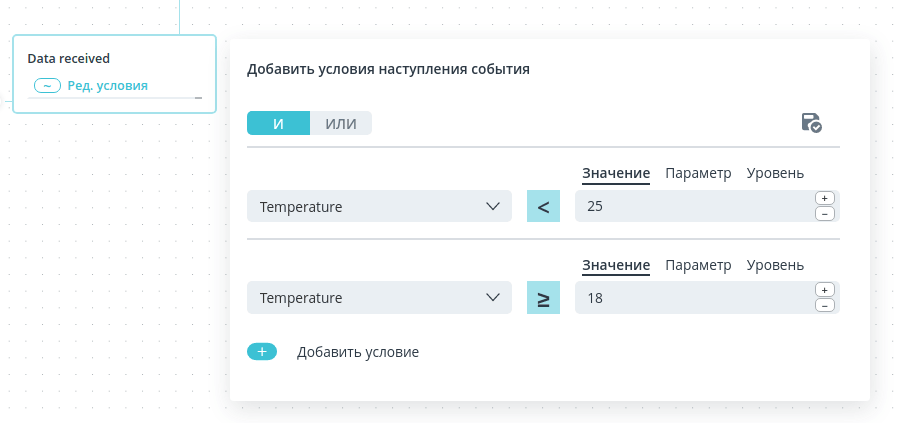Viewport: 897px width, 423px height.
Task: Select the И logic toggle
Action: click(279, 123)
